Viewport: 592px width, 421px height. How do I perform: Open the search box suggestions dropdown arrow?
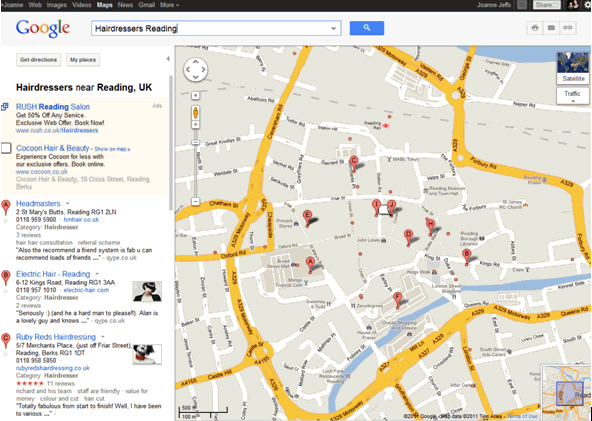point(333,28)
